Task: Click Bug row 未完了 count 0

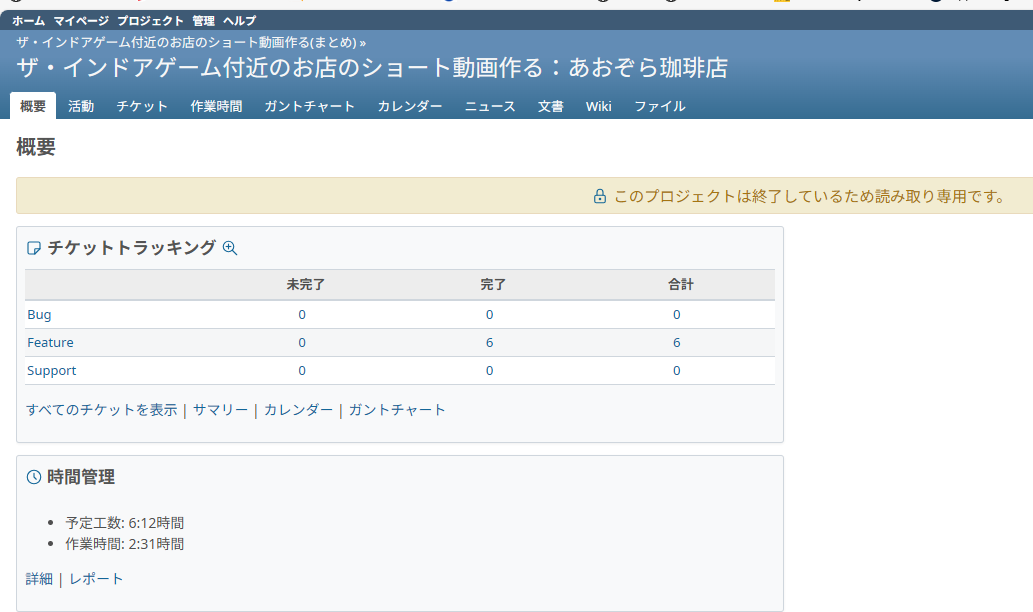Action: pos(302,315)
